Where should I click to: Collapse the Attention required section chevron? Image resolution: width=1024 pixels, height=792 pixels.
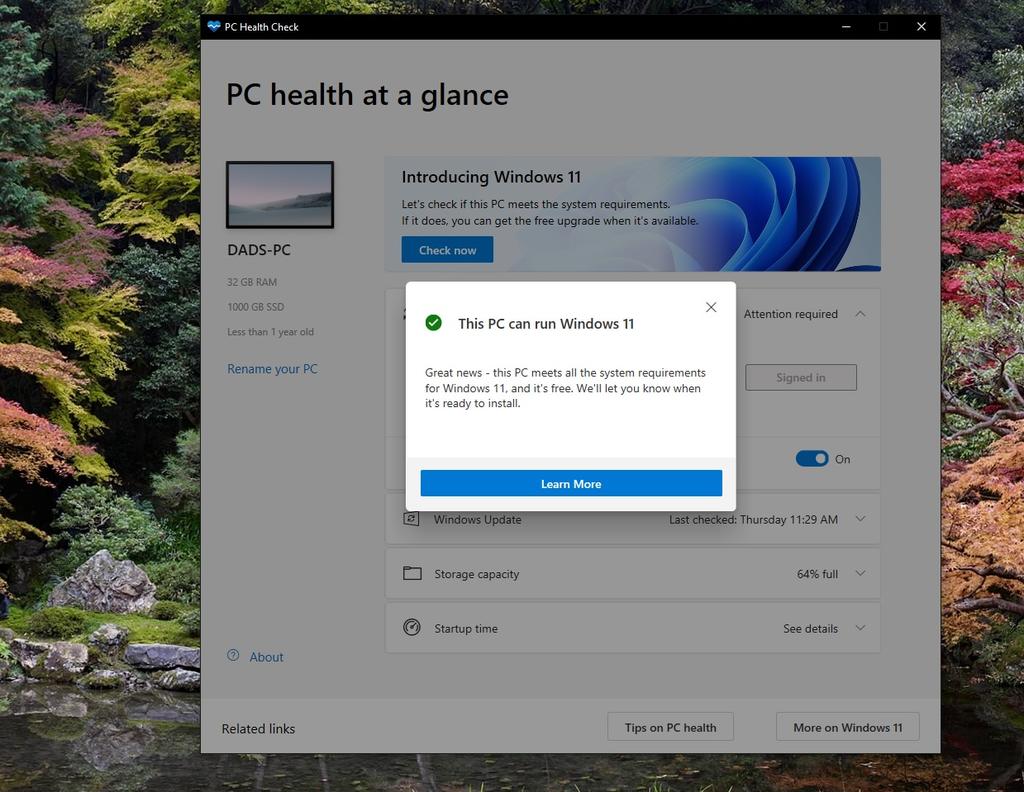coord(861,314)
